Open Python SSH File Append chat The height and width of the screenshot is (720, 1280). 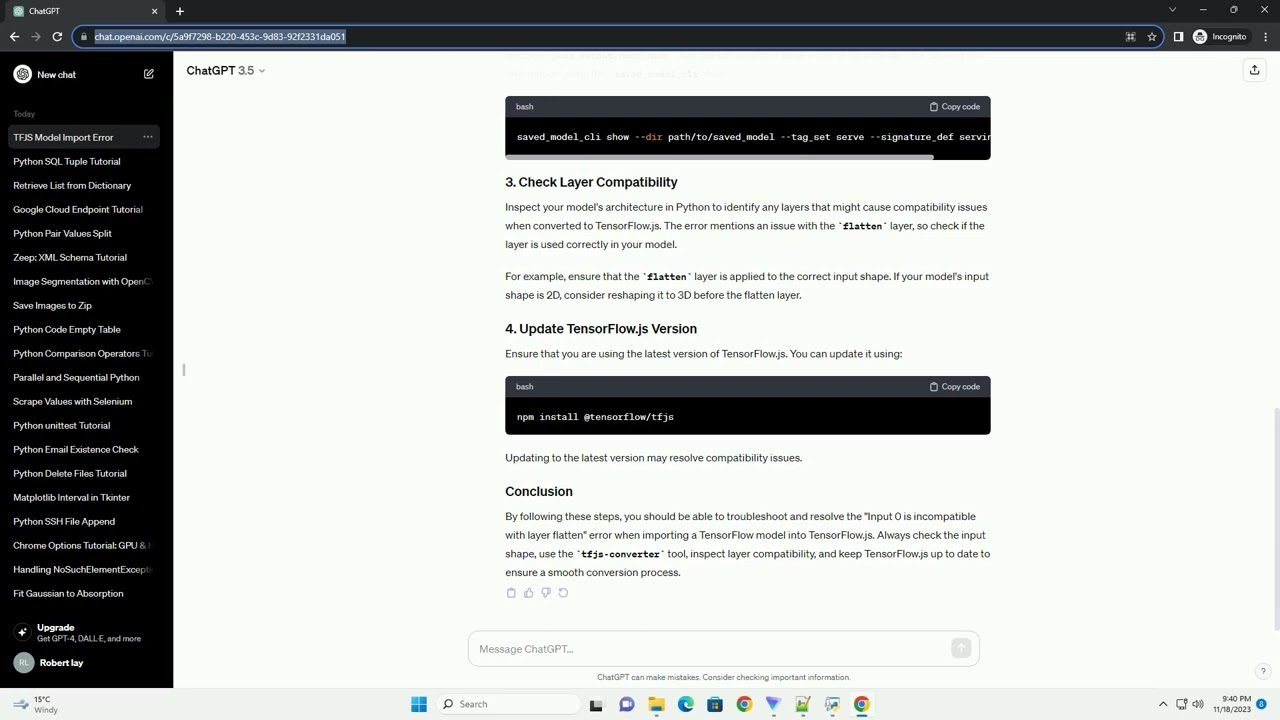pos(86,521)
